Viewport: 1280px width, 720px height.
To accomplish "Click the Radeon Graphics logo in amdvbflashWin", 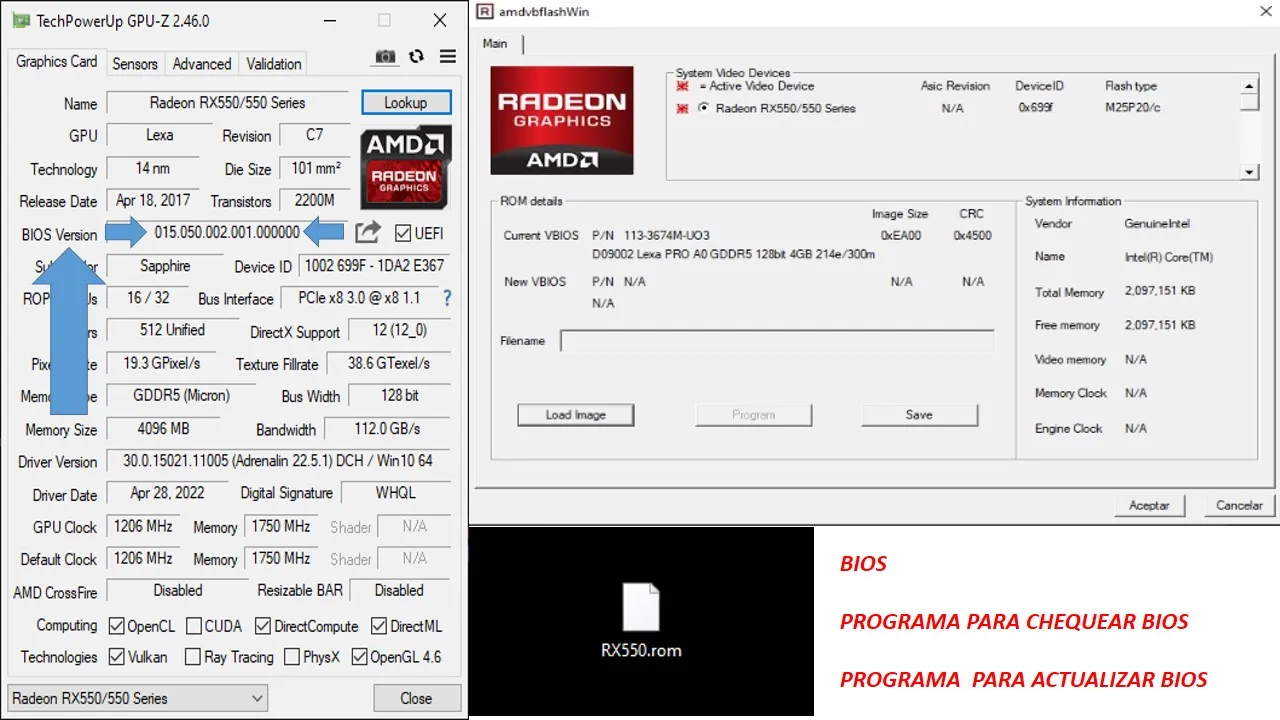I will click(562, 120).
